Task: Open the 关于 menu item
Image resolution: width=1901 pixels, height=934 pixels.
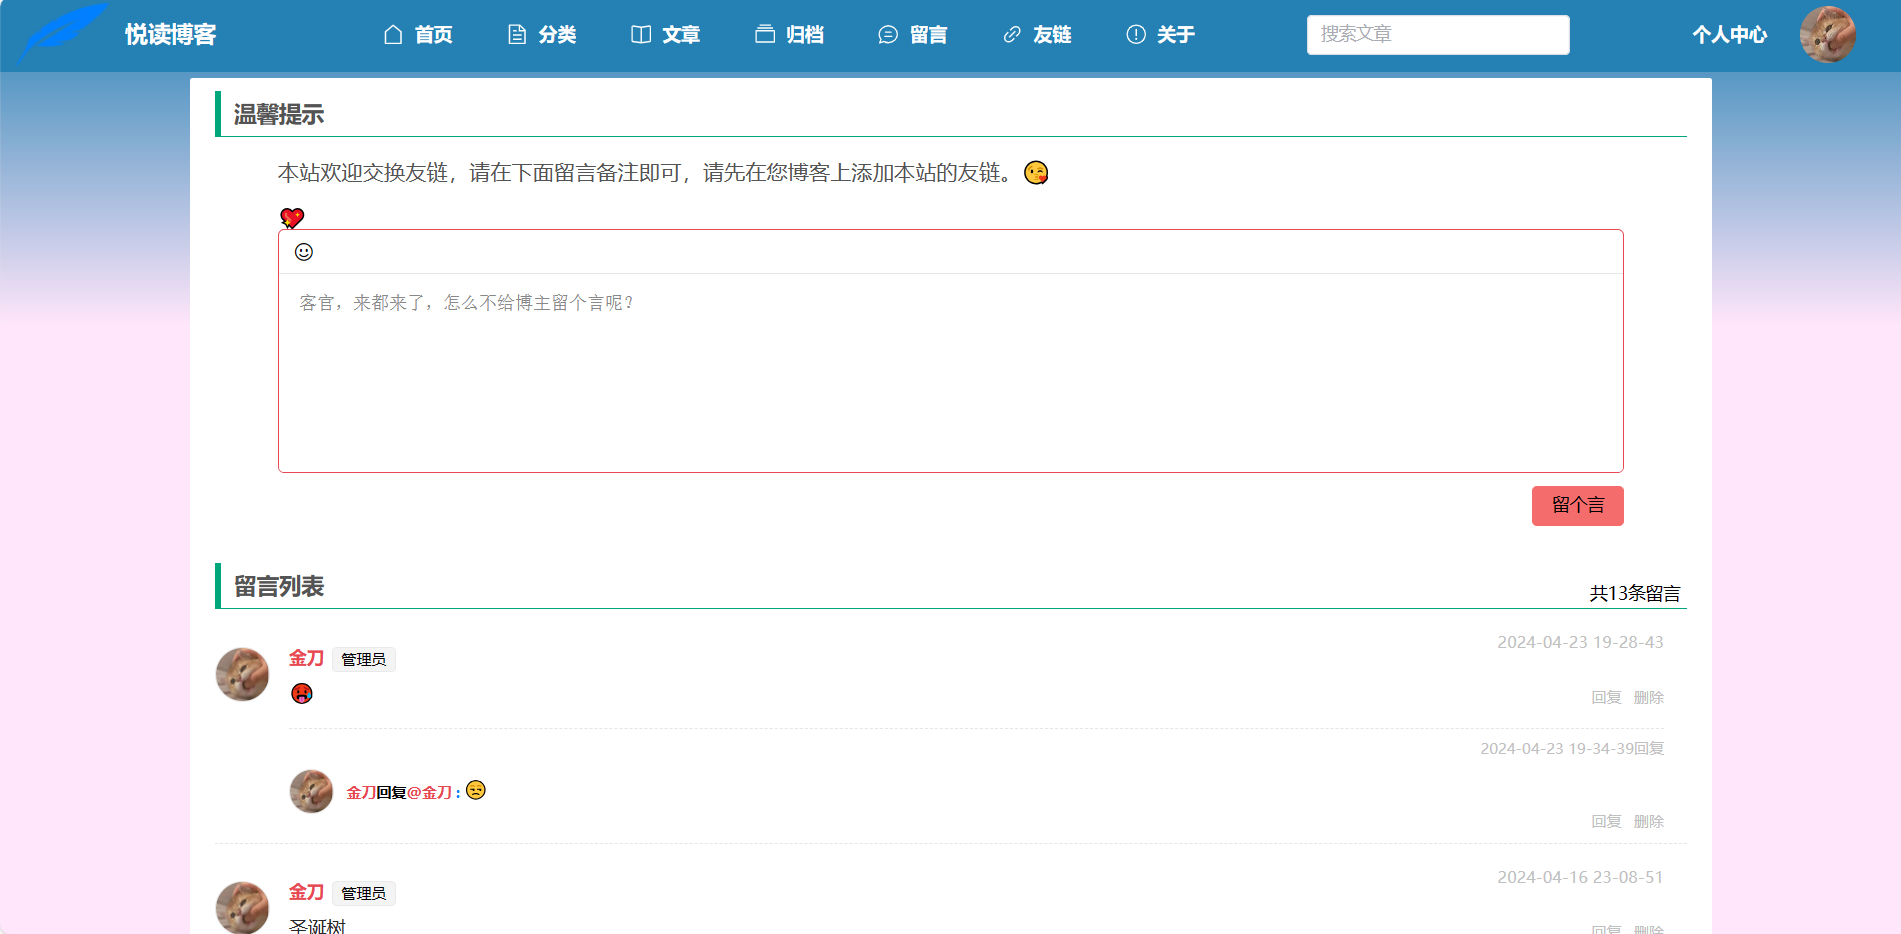Action: pos(1177,35)
